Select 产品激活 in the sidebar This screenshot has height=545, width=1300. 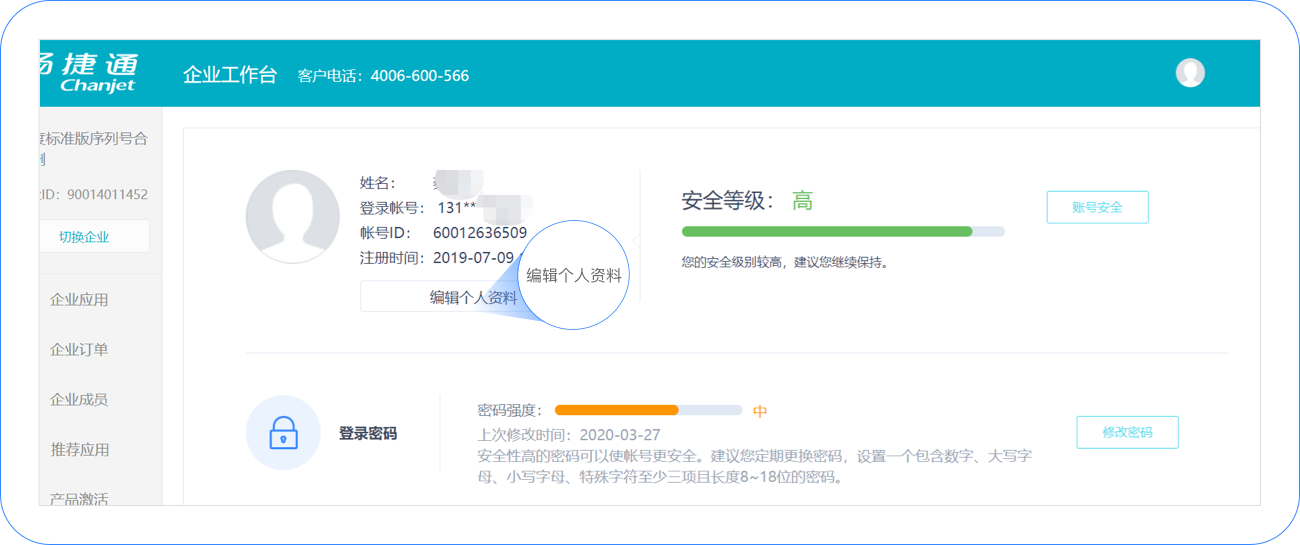pos(80,497)
